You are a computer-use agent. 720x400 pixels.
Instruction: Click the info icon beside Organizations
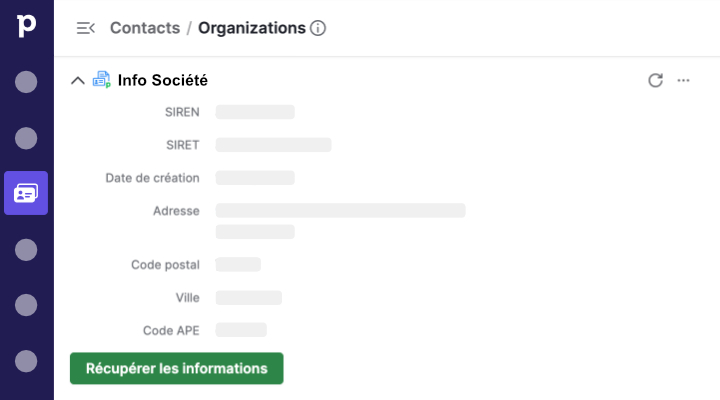pyautogui.click(x=318, y=28)
